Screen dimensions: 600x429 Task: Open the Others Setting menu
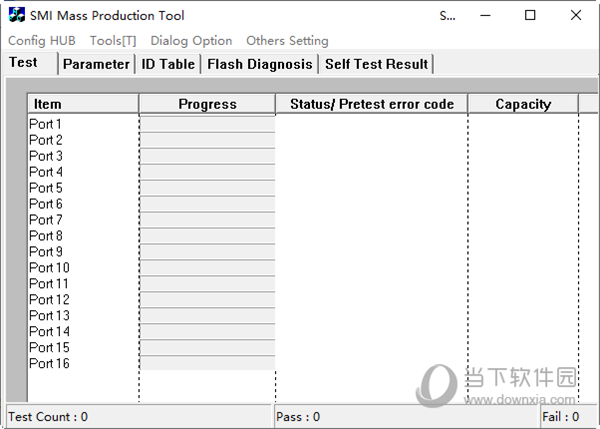pos(287,41)
